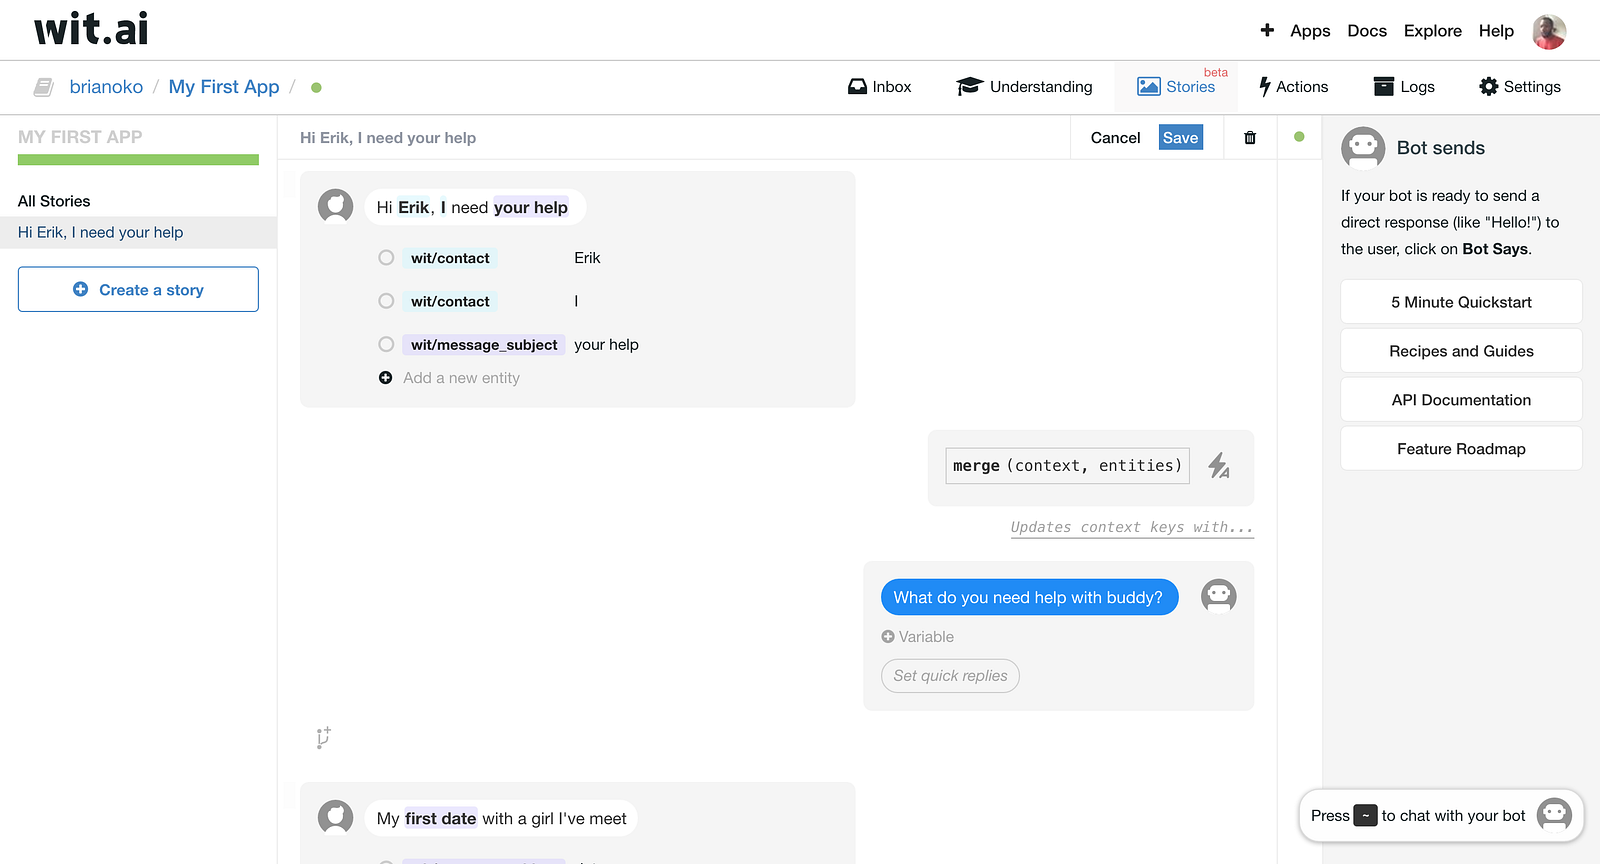Open the Explore link
Image resolution: width=1600 pixels, height=864 pixels.
pyautogui.click(x=1433, y=31)
